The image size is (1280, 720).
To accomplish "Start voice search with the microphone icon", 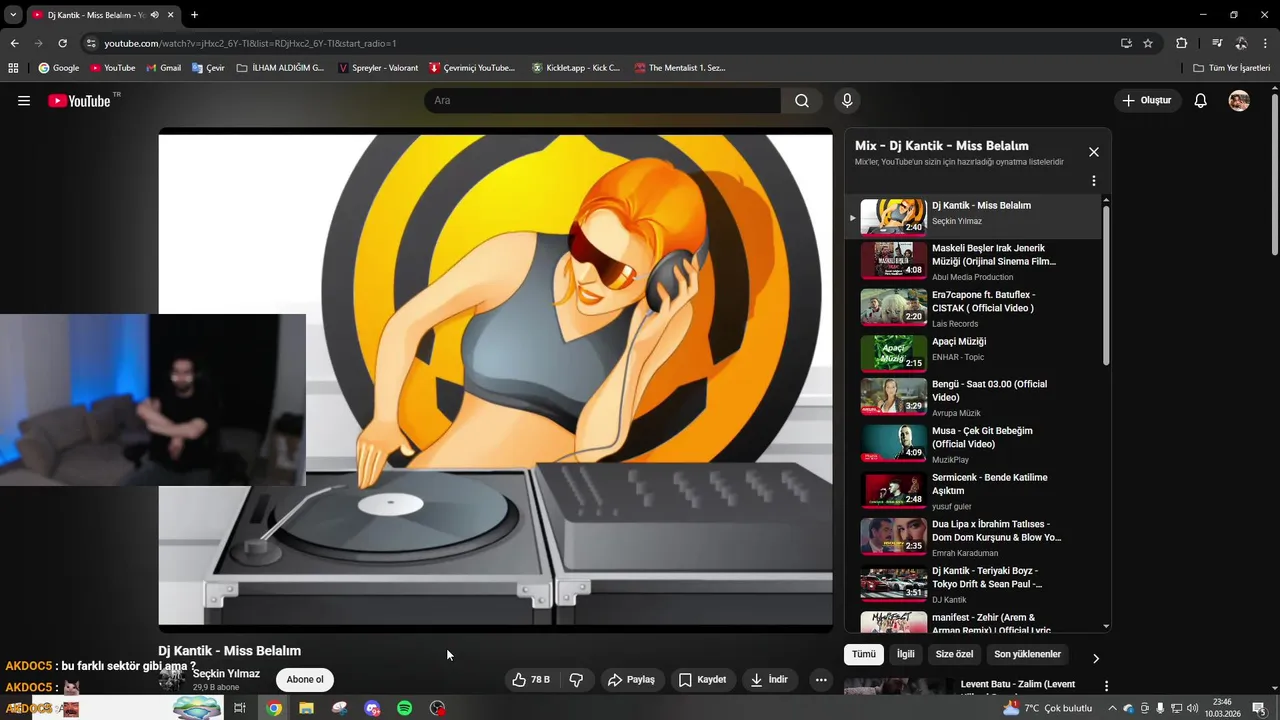I will (847, 101).
